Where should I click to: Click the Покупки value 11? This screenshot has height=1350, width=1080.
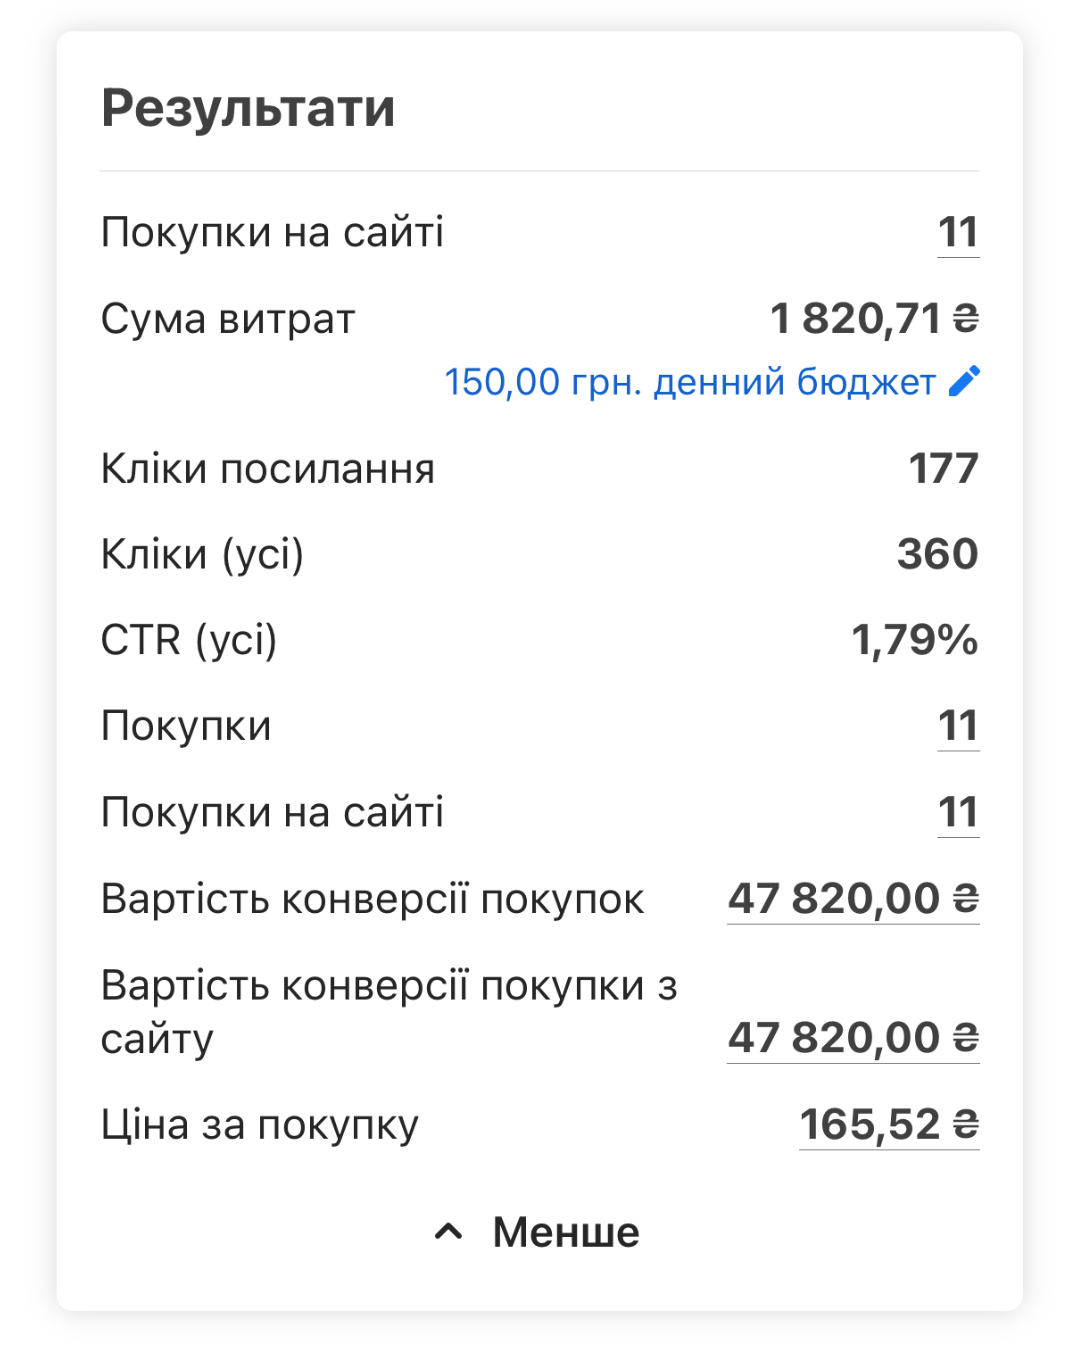pyautogui.click(x=958, y=726)
